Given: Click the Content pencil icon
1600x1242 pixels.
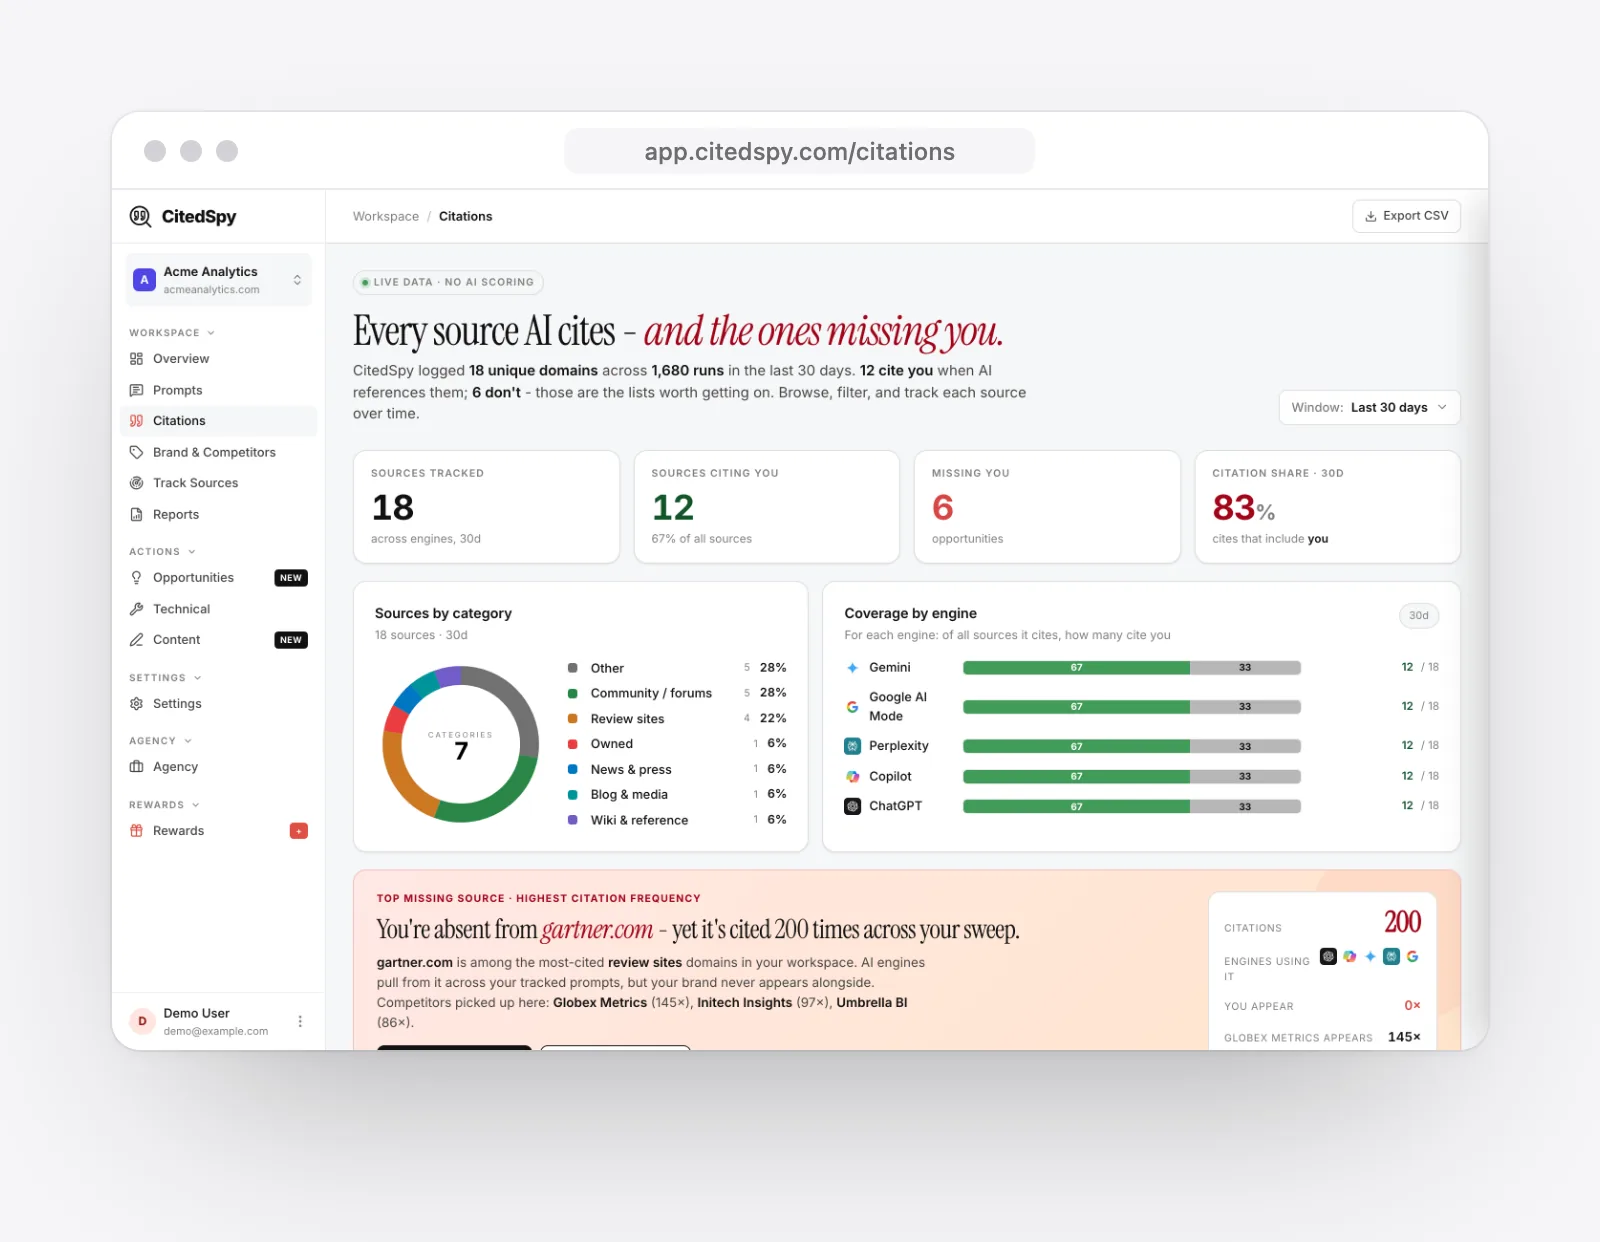Looking at the screenshot, I should point(137,640).
